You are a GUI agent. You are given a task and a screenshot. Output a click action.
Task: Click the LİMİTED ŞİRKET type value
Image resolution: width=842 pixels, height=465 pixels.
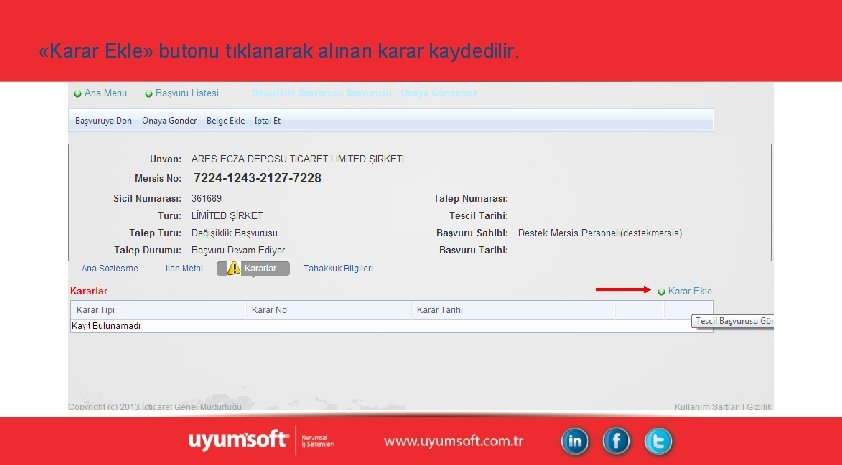click(x=227, y=216)
